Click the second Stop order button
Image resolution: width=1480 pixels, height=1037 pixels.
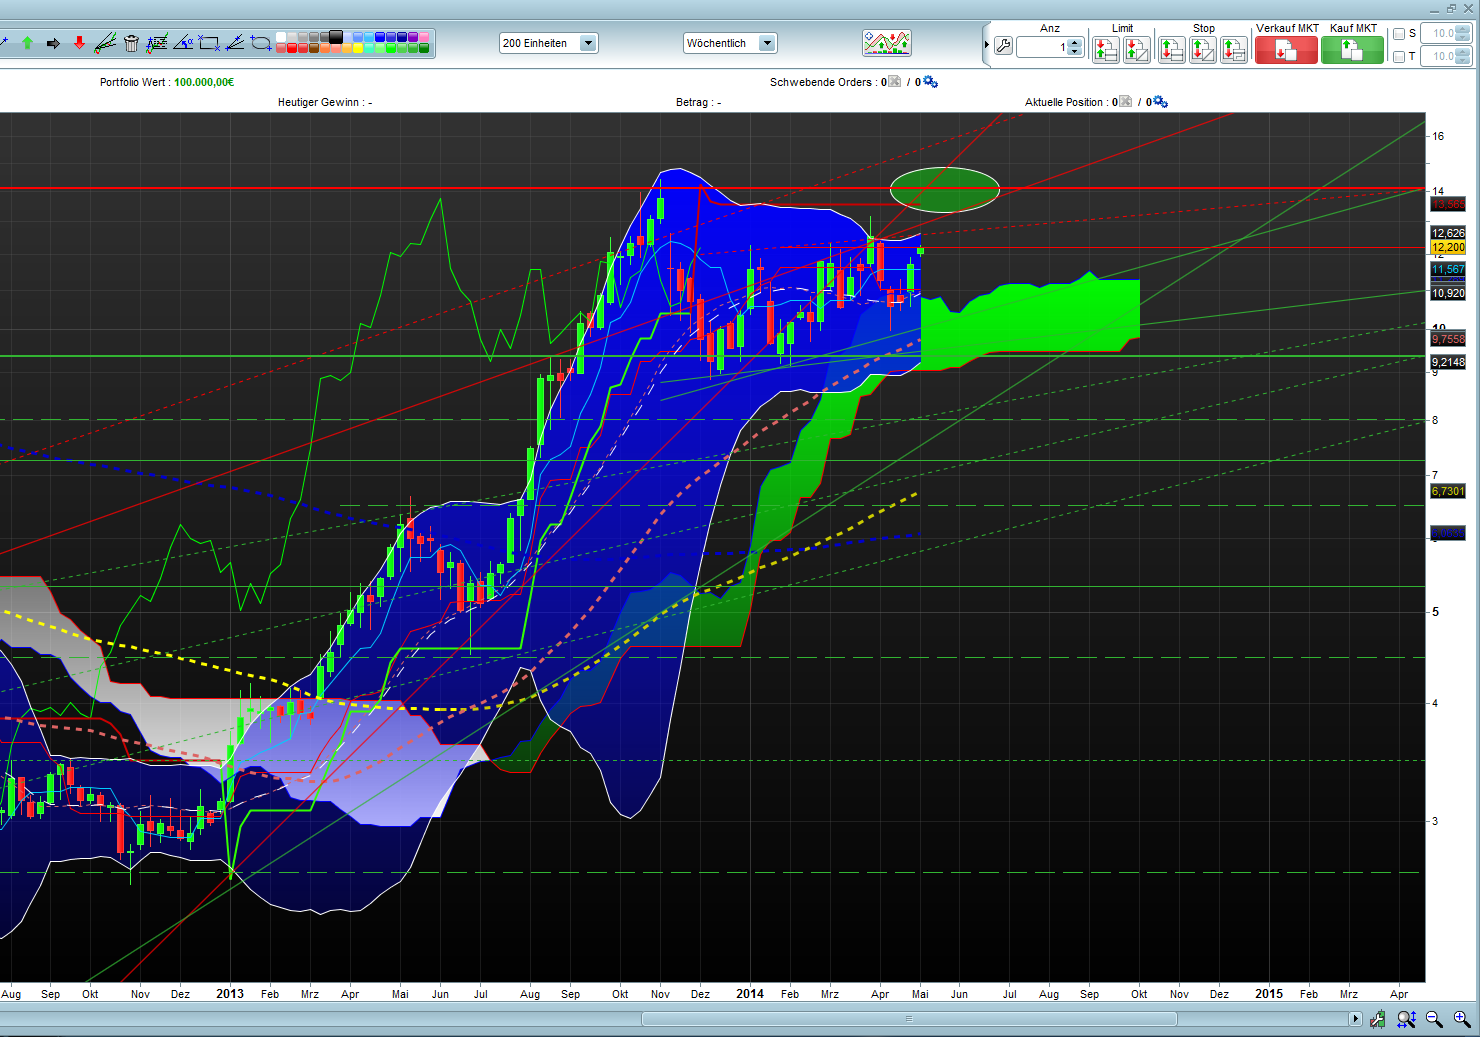point(1203,49)
